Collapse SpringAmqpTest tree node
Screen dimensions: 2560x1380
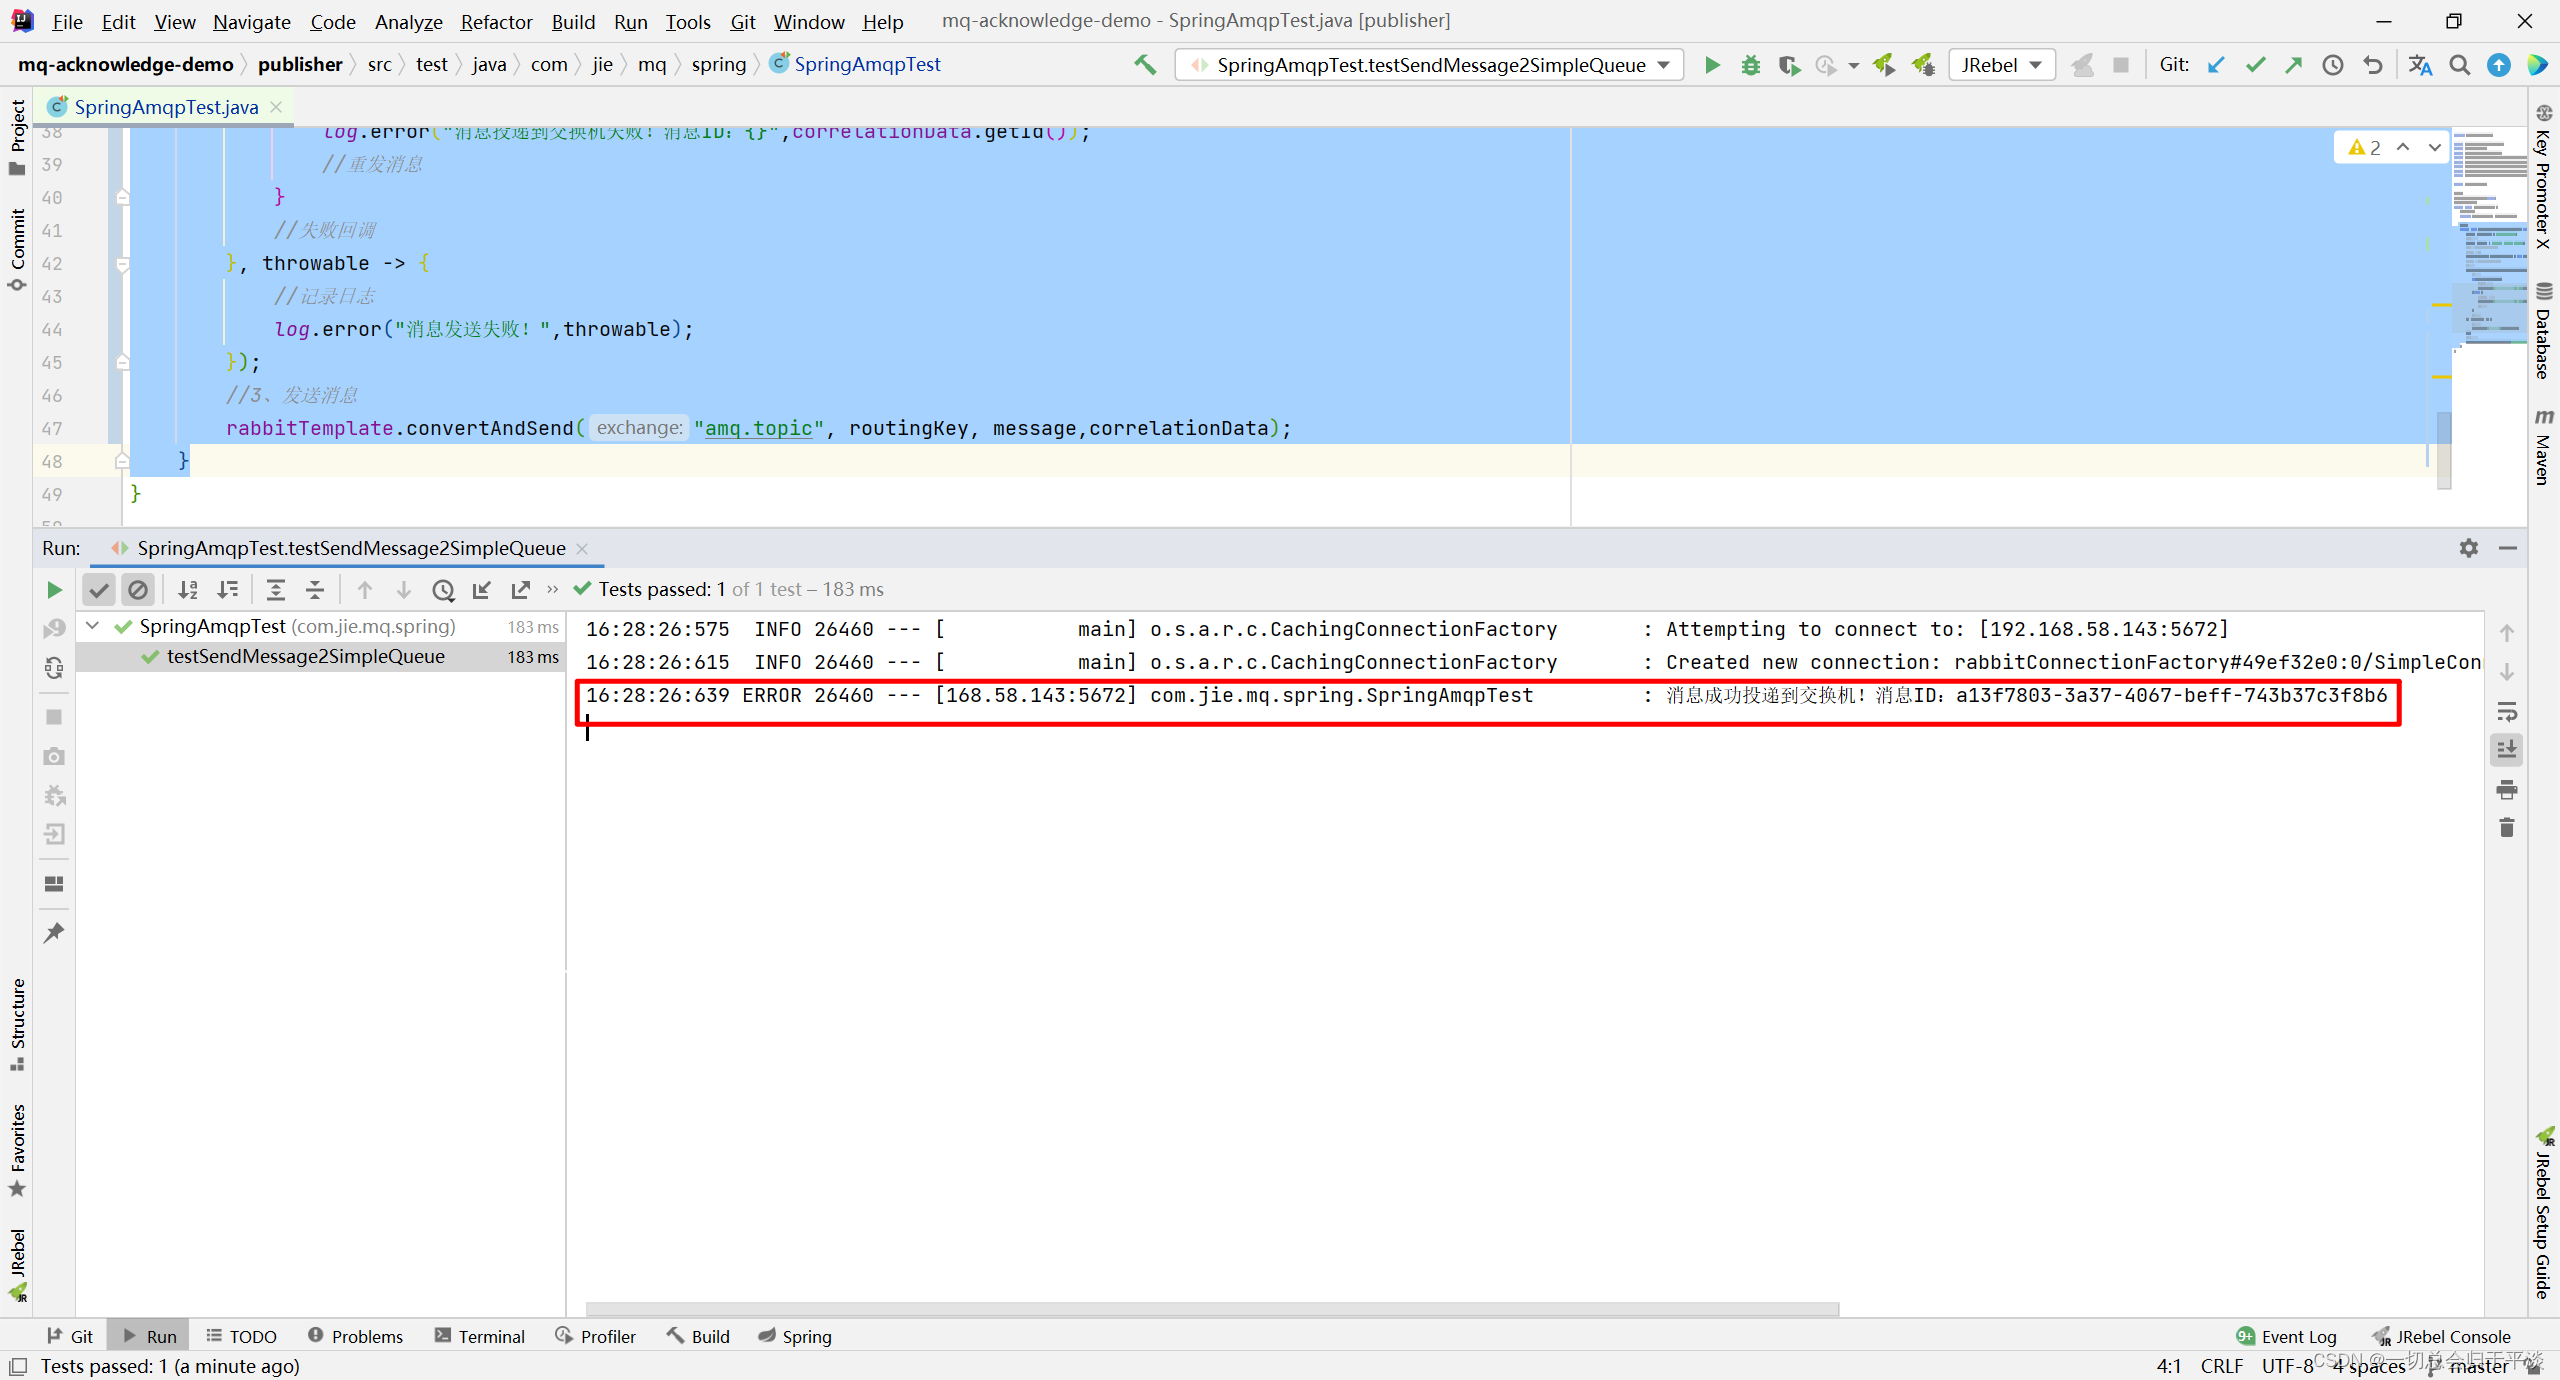(x=93, y=626)
